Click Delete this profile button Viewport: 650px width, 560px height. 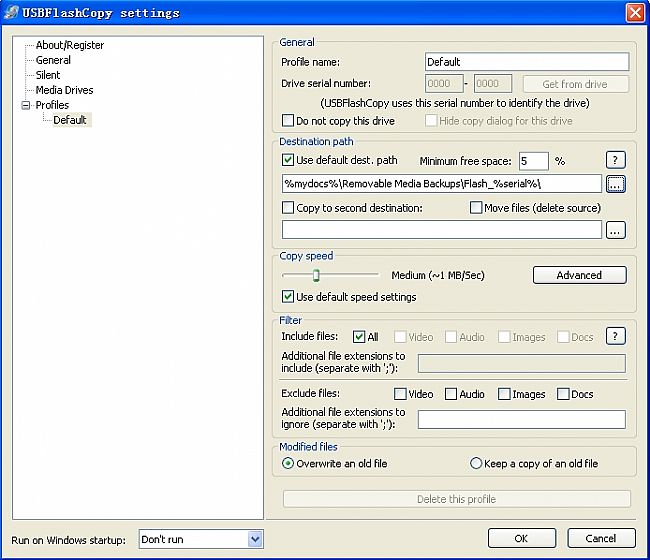point(457,499)
